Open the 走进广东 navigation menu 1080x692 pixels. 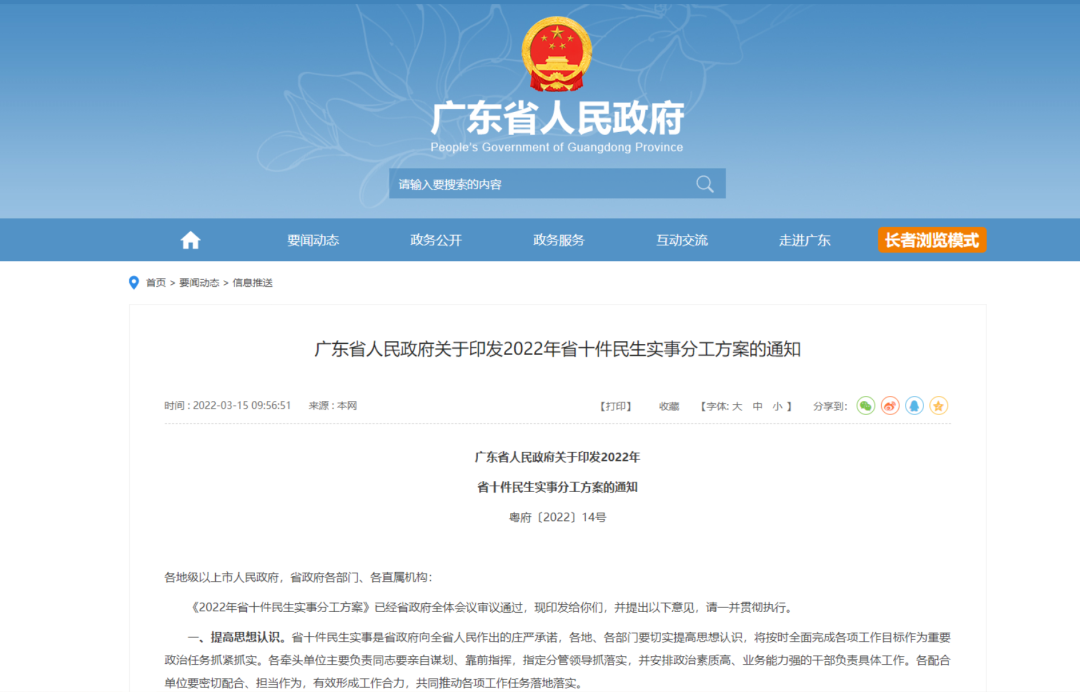coord(805,240)
